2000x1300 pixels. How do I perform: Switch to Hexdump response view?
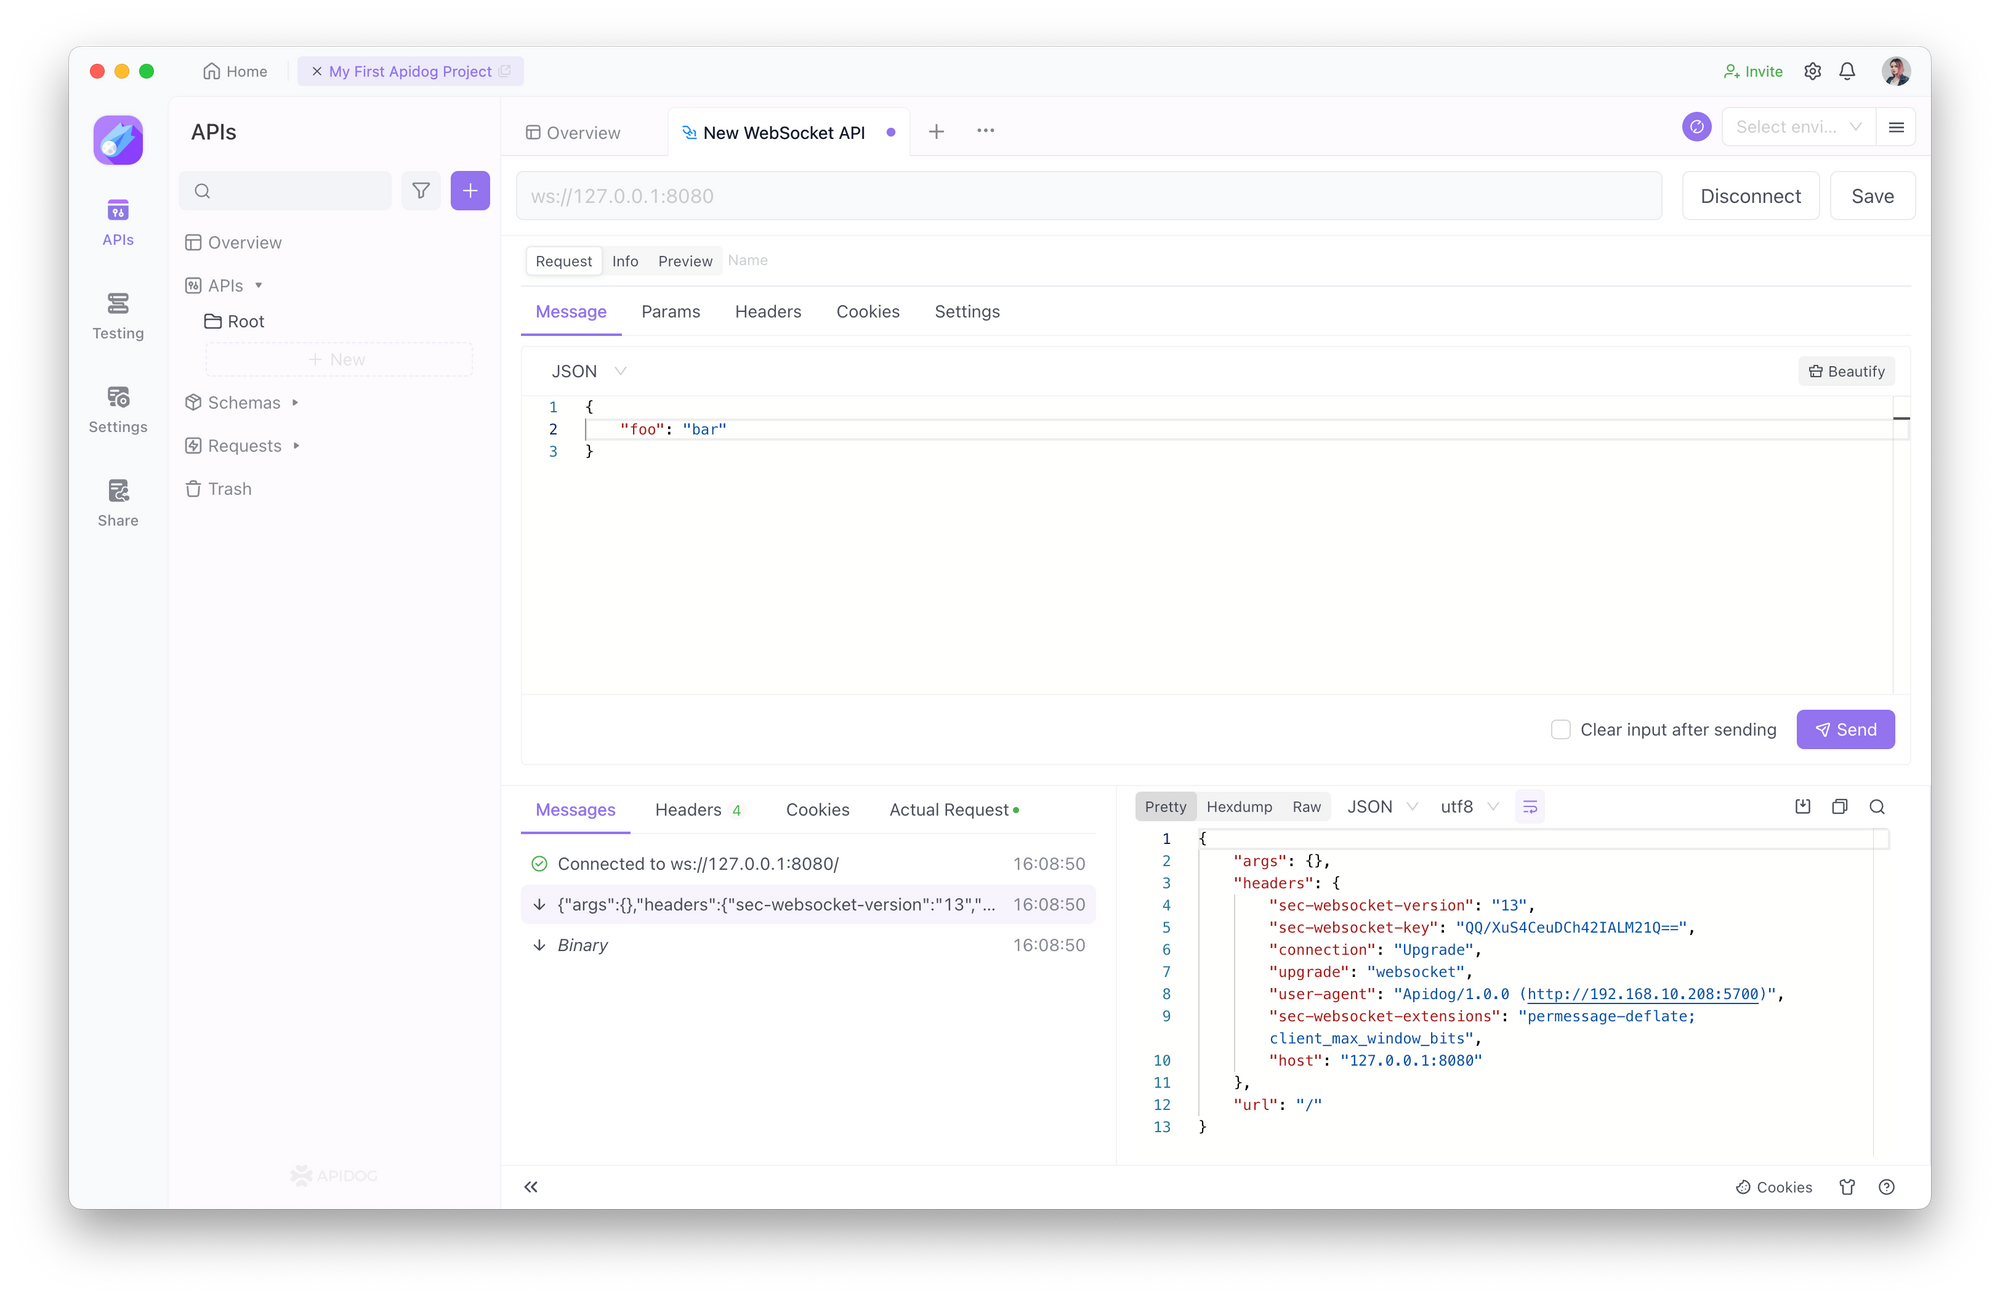[x=1238, y=806]
